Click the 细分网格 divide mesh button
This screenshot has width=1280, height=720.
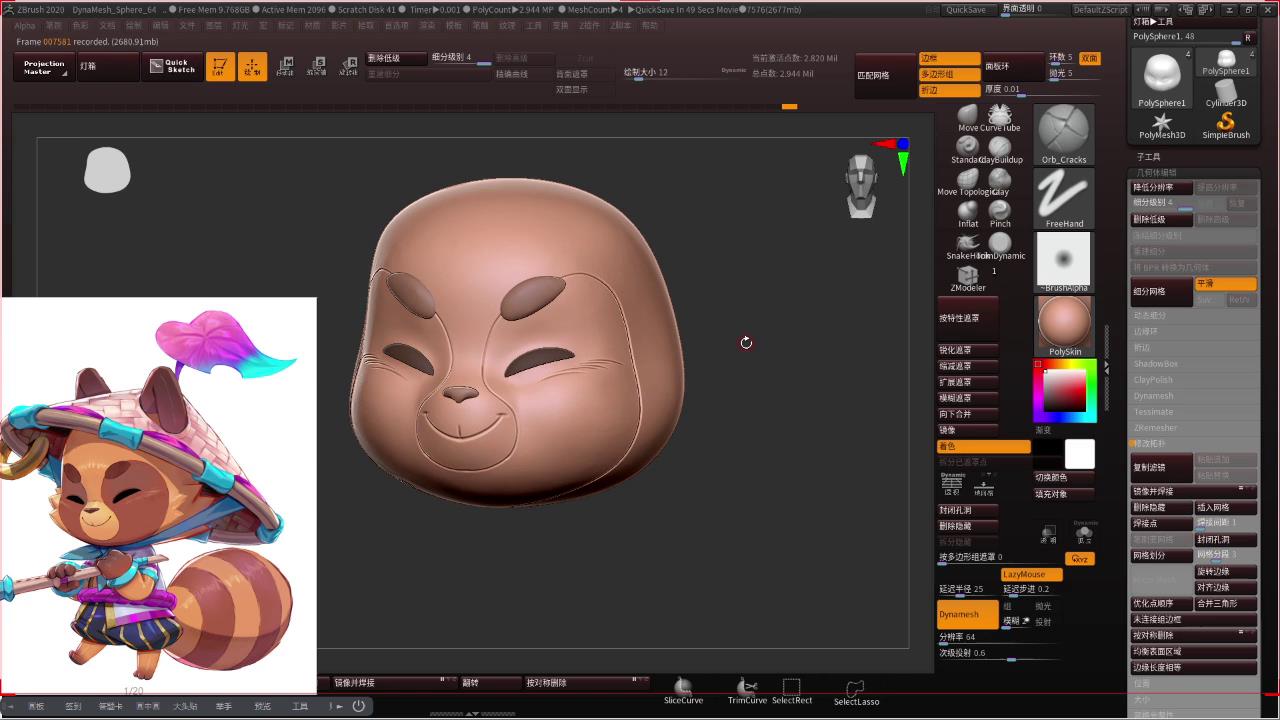click(1162, 291)
